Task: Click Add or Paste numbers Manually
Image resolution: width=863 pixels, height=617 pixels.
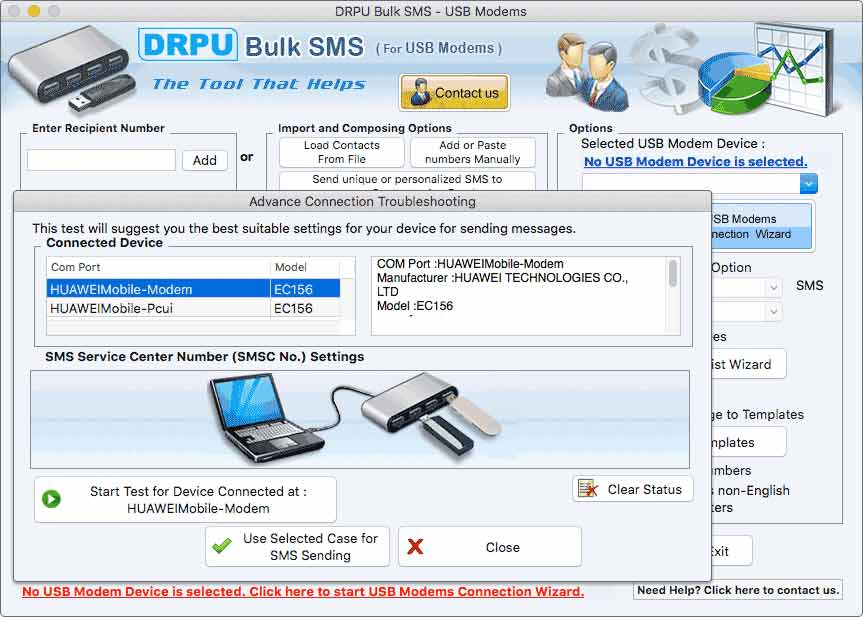Action: pyautogui.click(x=471, y=152)
